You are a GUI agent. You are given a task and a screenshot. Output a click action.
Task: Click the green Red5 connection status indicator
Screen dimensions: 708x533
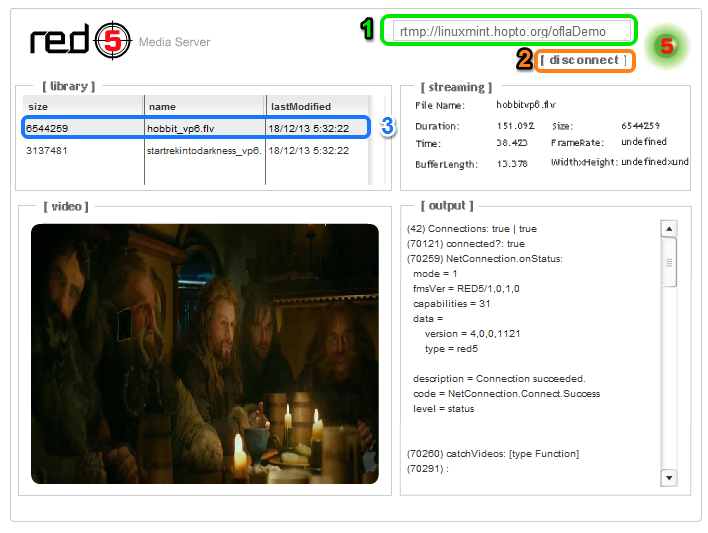pyautogui.click(x=666, y=46)
